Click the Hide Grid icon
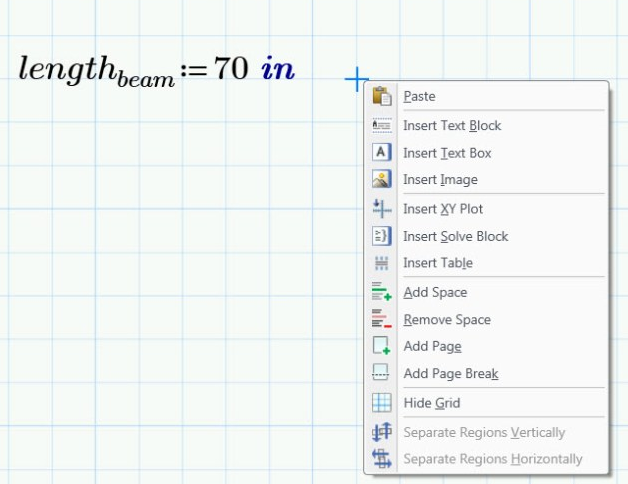Image resolution: width=628 pixels, height=484 pixels. pos(381,403)
